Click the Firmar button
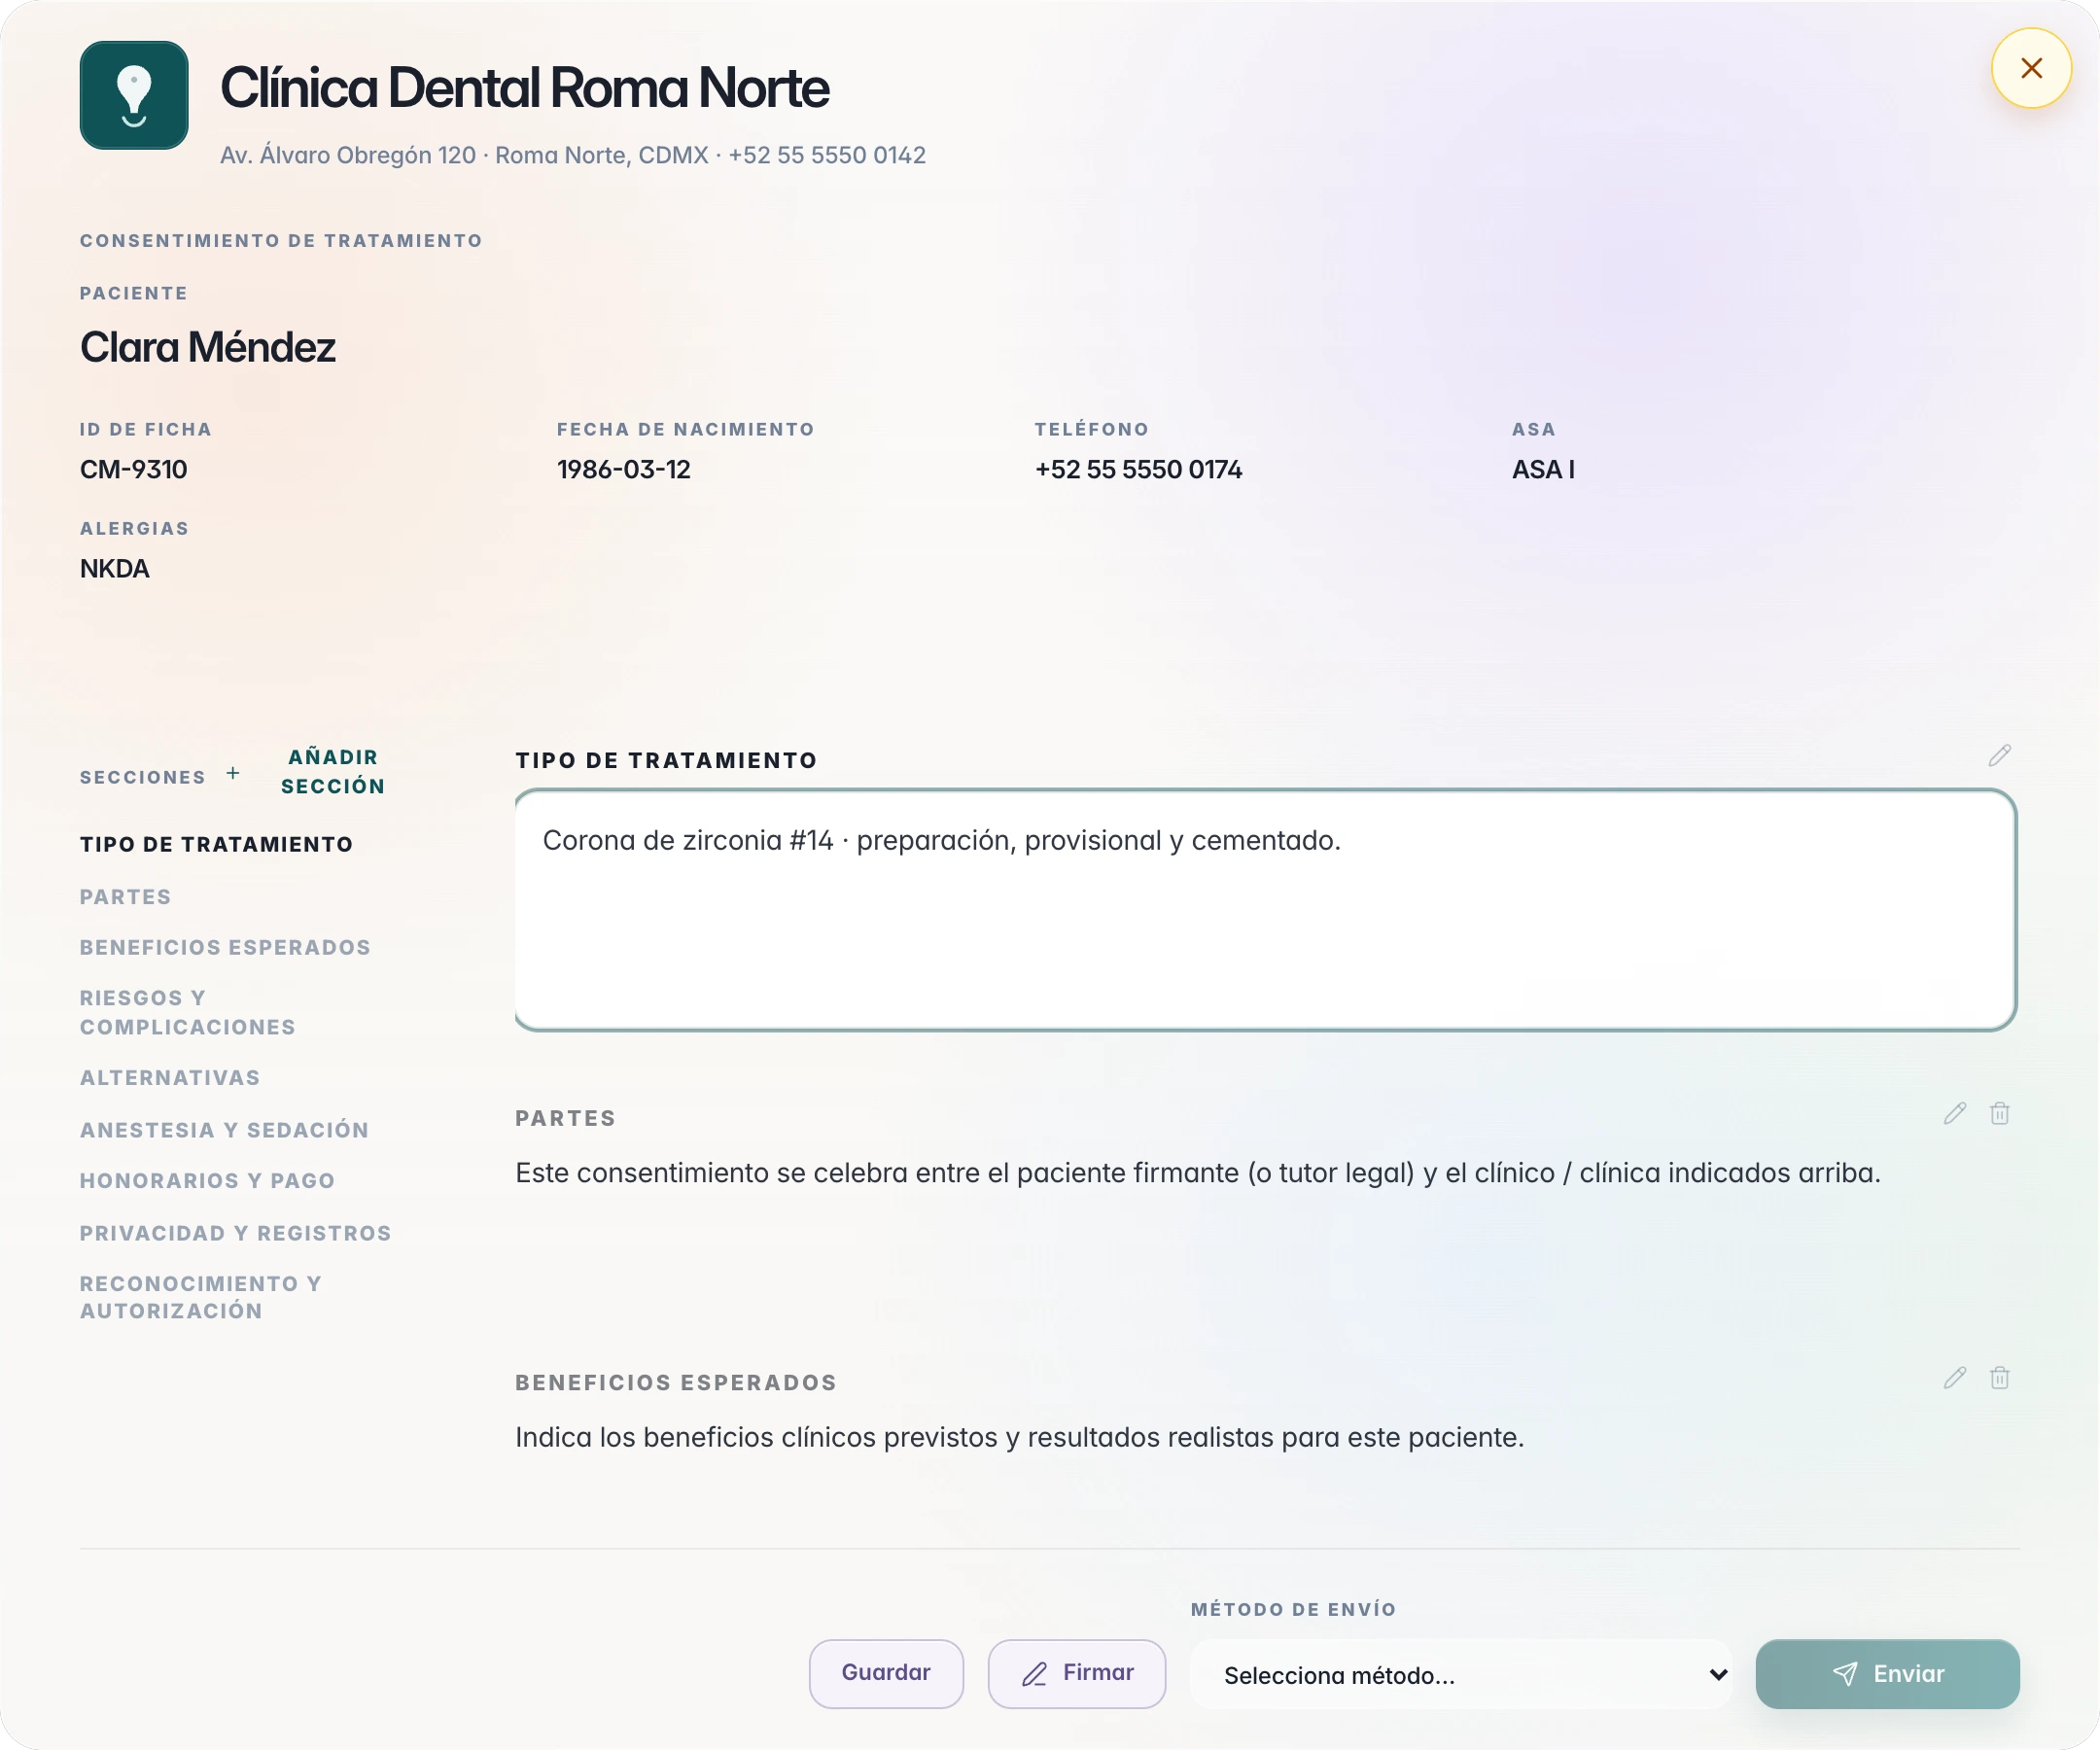The height and width of the screenshot is (1750, 2100). [x=1077, y=1673]
